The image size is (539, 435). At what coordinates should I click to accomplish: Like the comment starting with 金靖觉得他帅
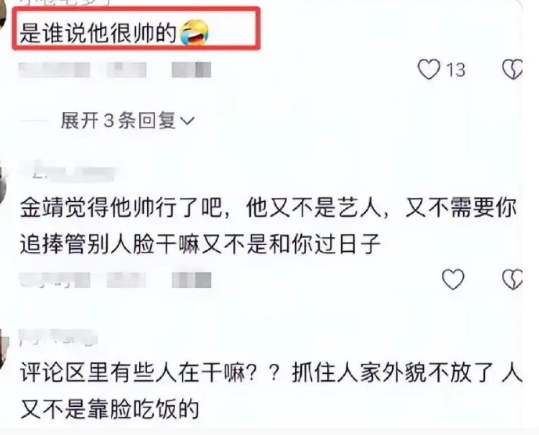tap(453, 279)
